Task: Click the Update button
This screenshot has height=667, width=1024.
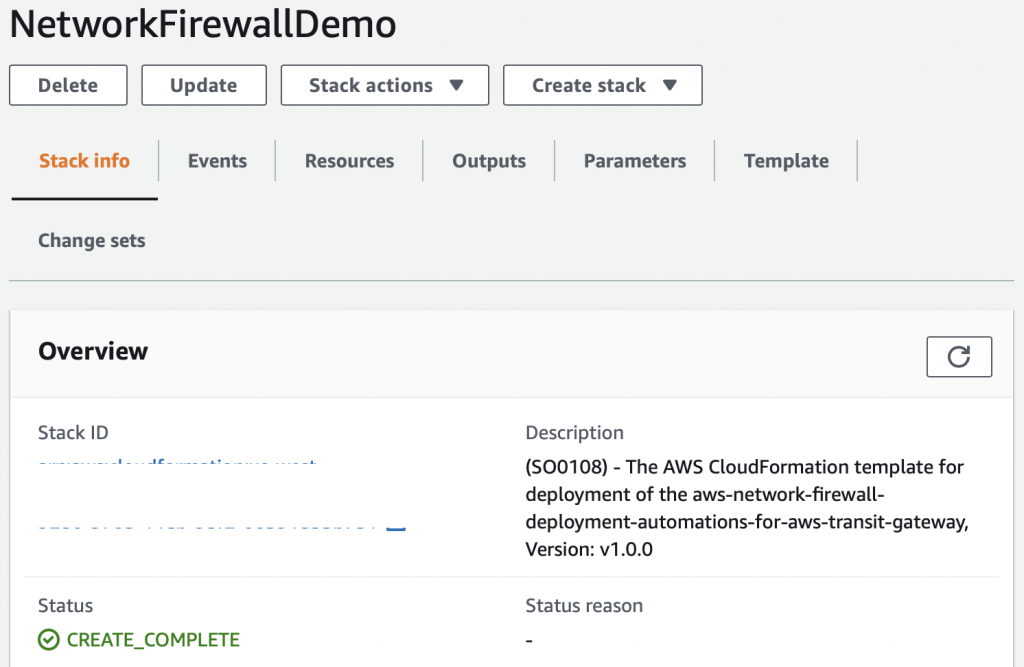Action: (204, 85)
